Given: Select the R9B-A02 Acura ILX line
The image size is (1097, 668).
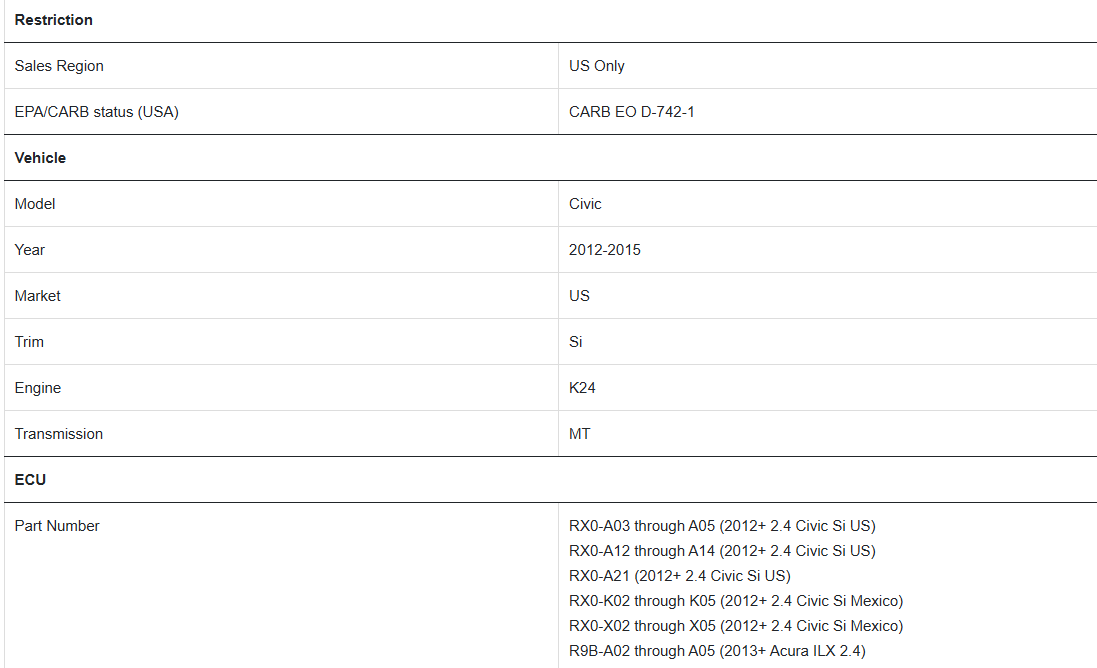Looking at the screenshot, I should coord(717,651).
